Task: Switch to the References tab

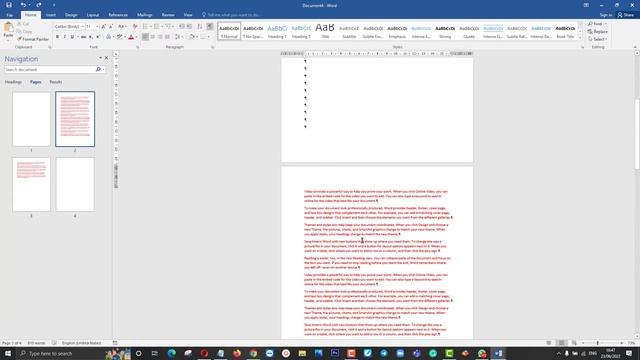Action: tap(118, 15)
